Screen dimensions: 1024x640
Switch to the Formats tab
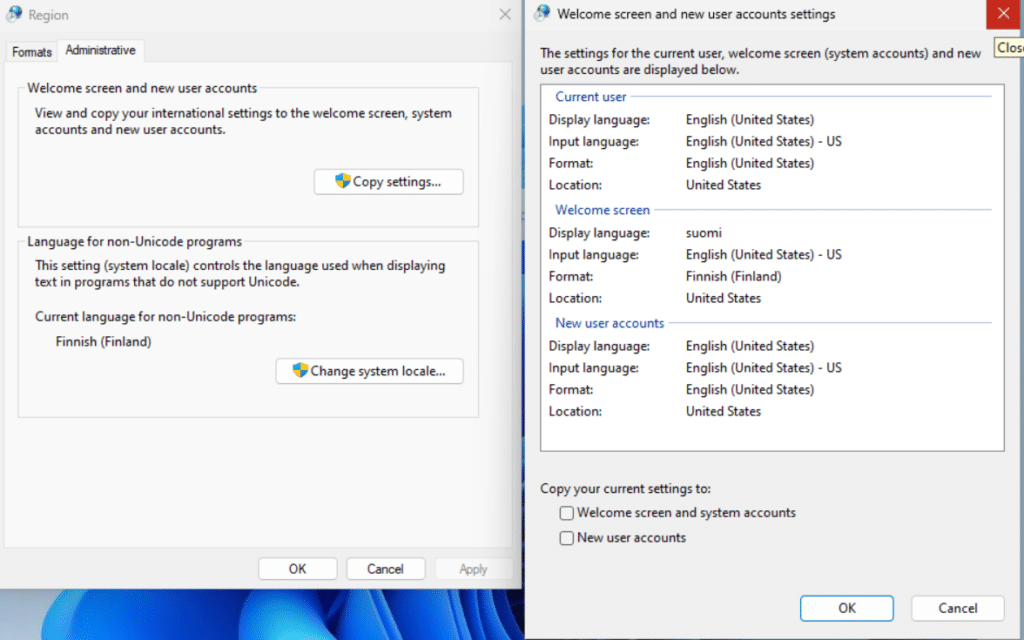click(x=31, y=52)
